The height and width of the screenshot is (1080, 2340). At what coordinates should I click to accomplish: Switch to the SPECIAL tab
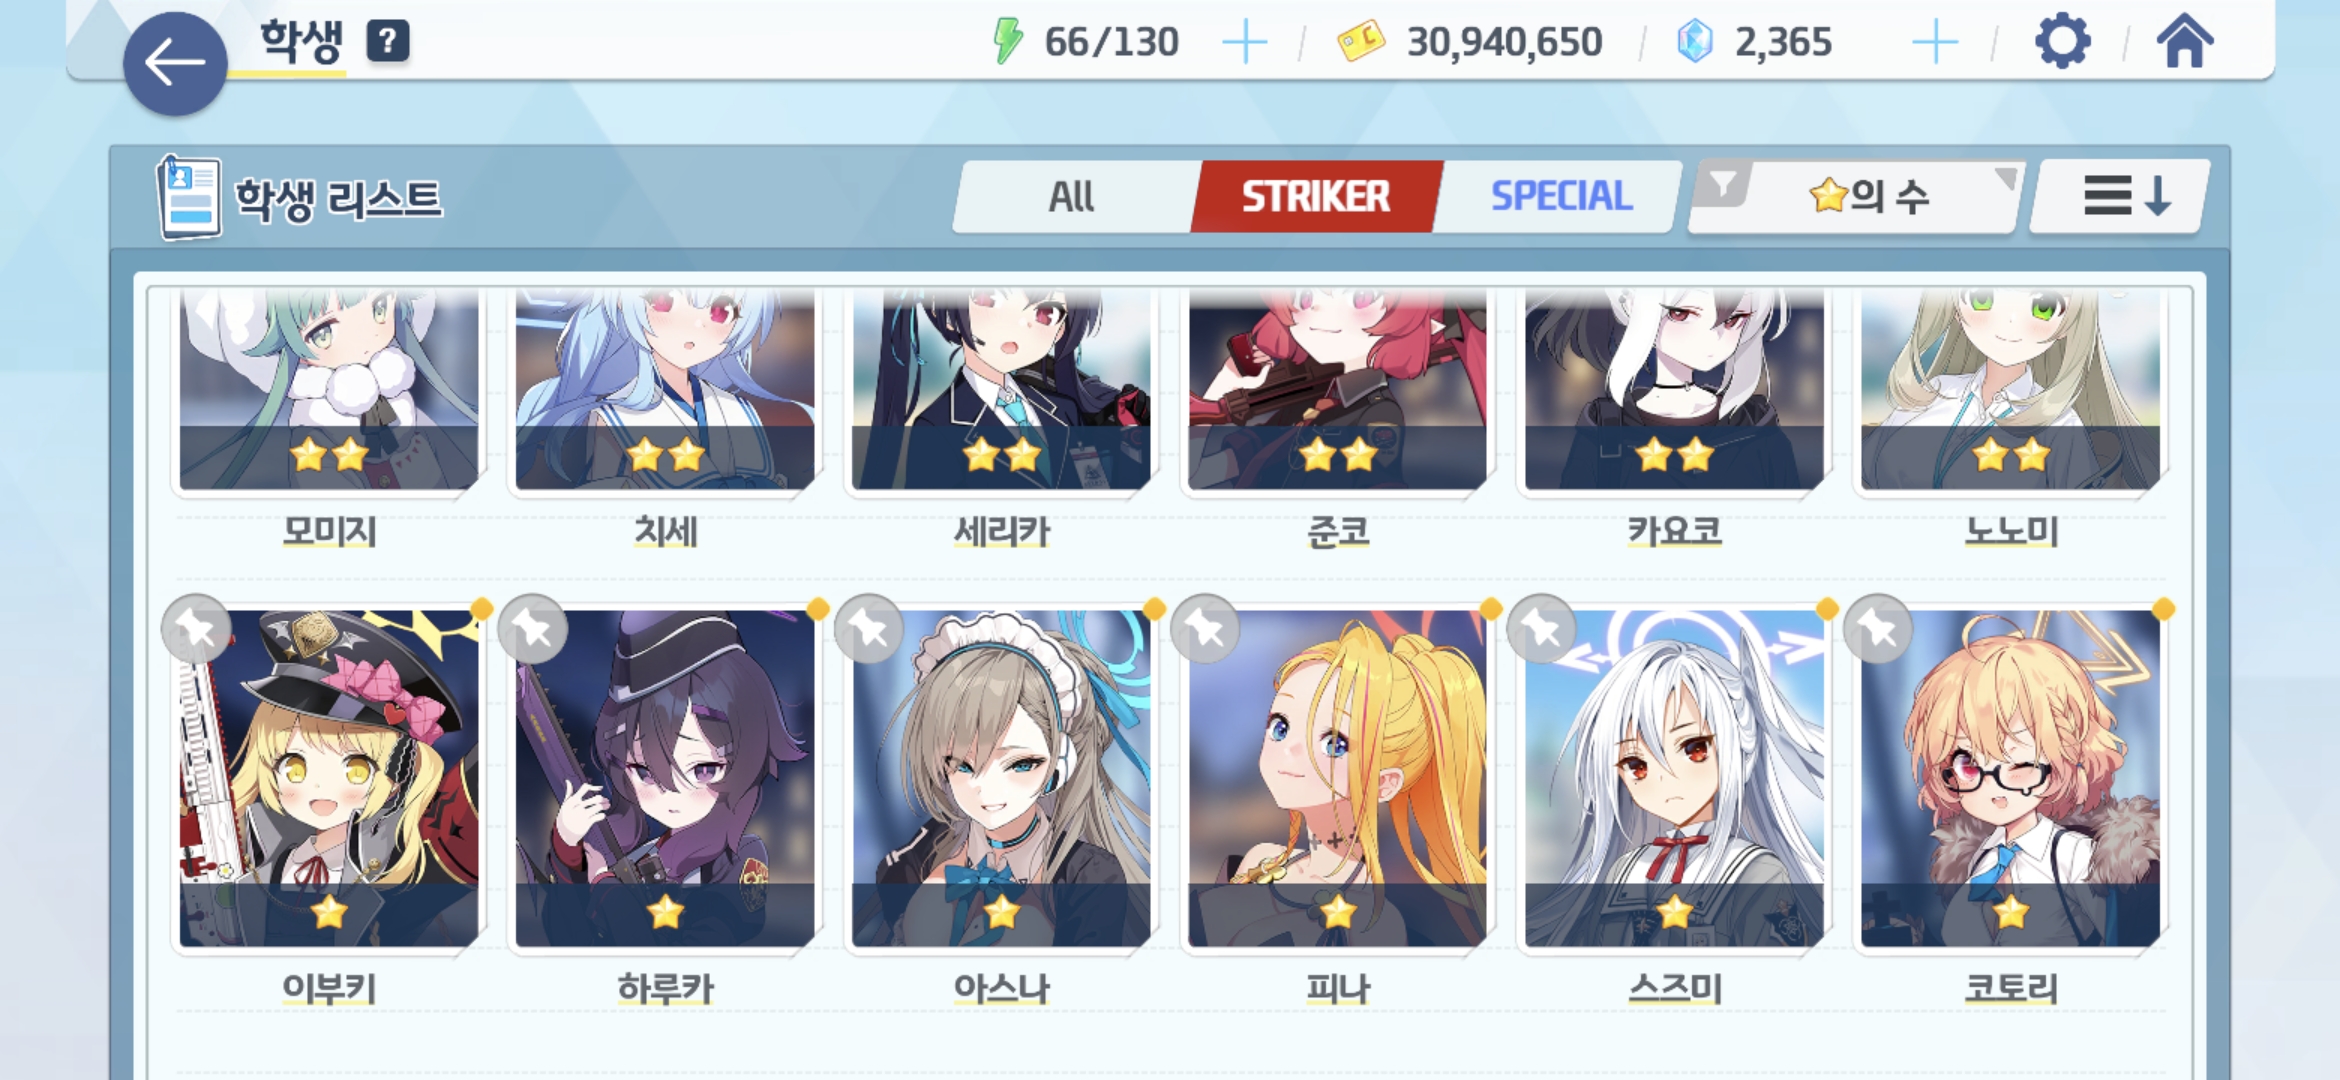point(1561,197)
